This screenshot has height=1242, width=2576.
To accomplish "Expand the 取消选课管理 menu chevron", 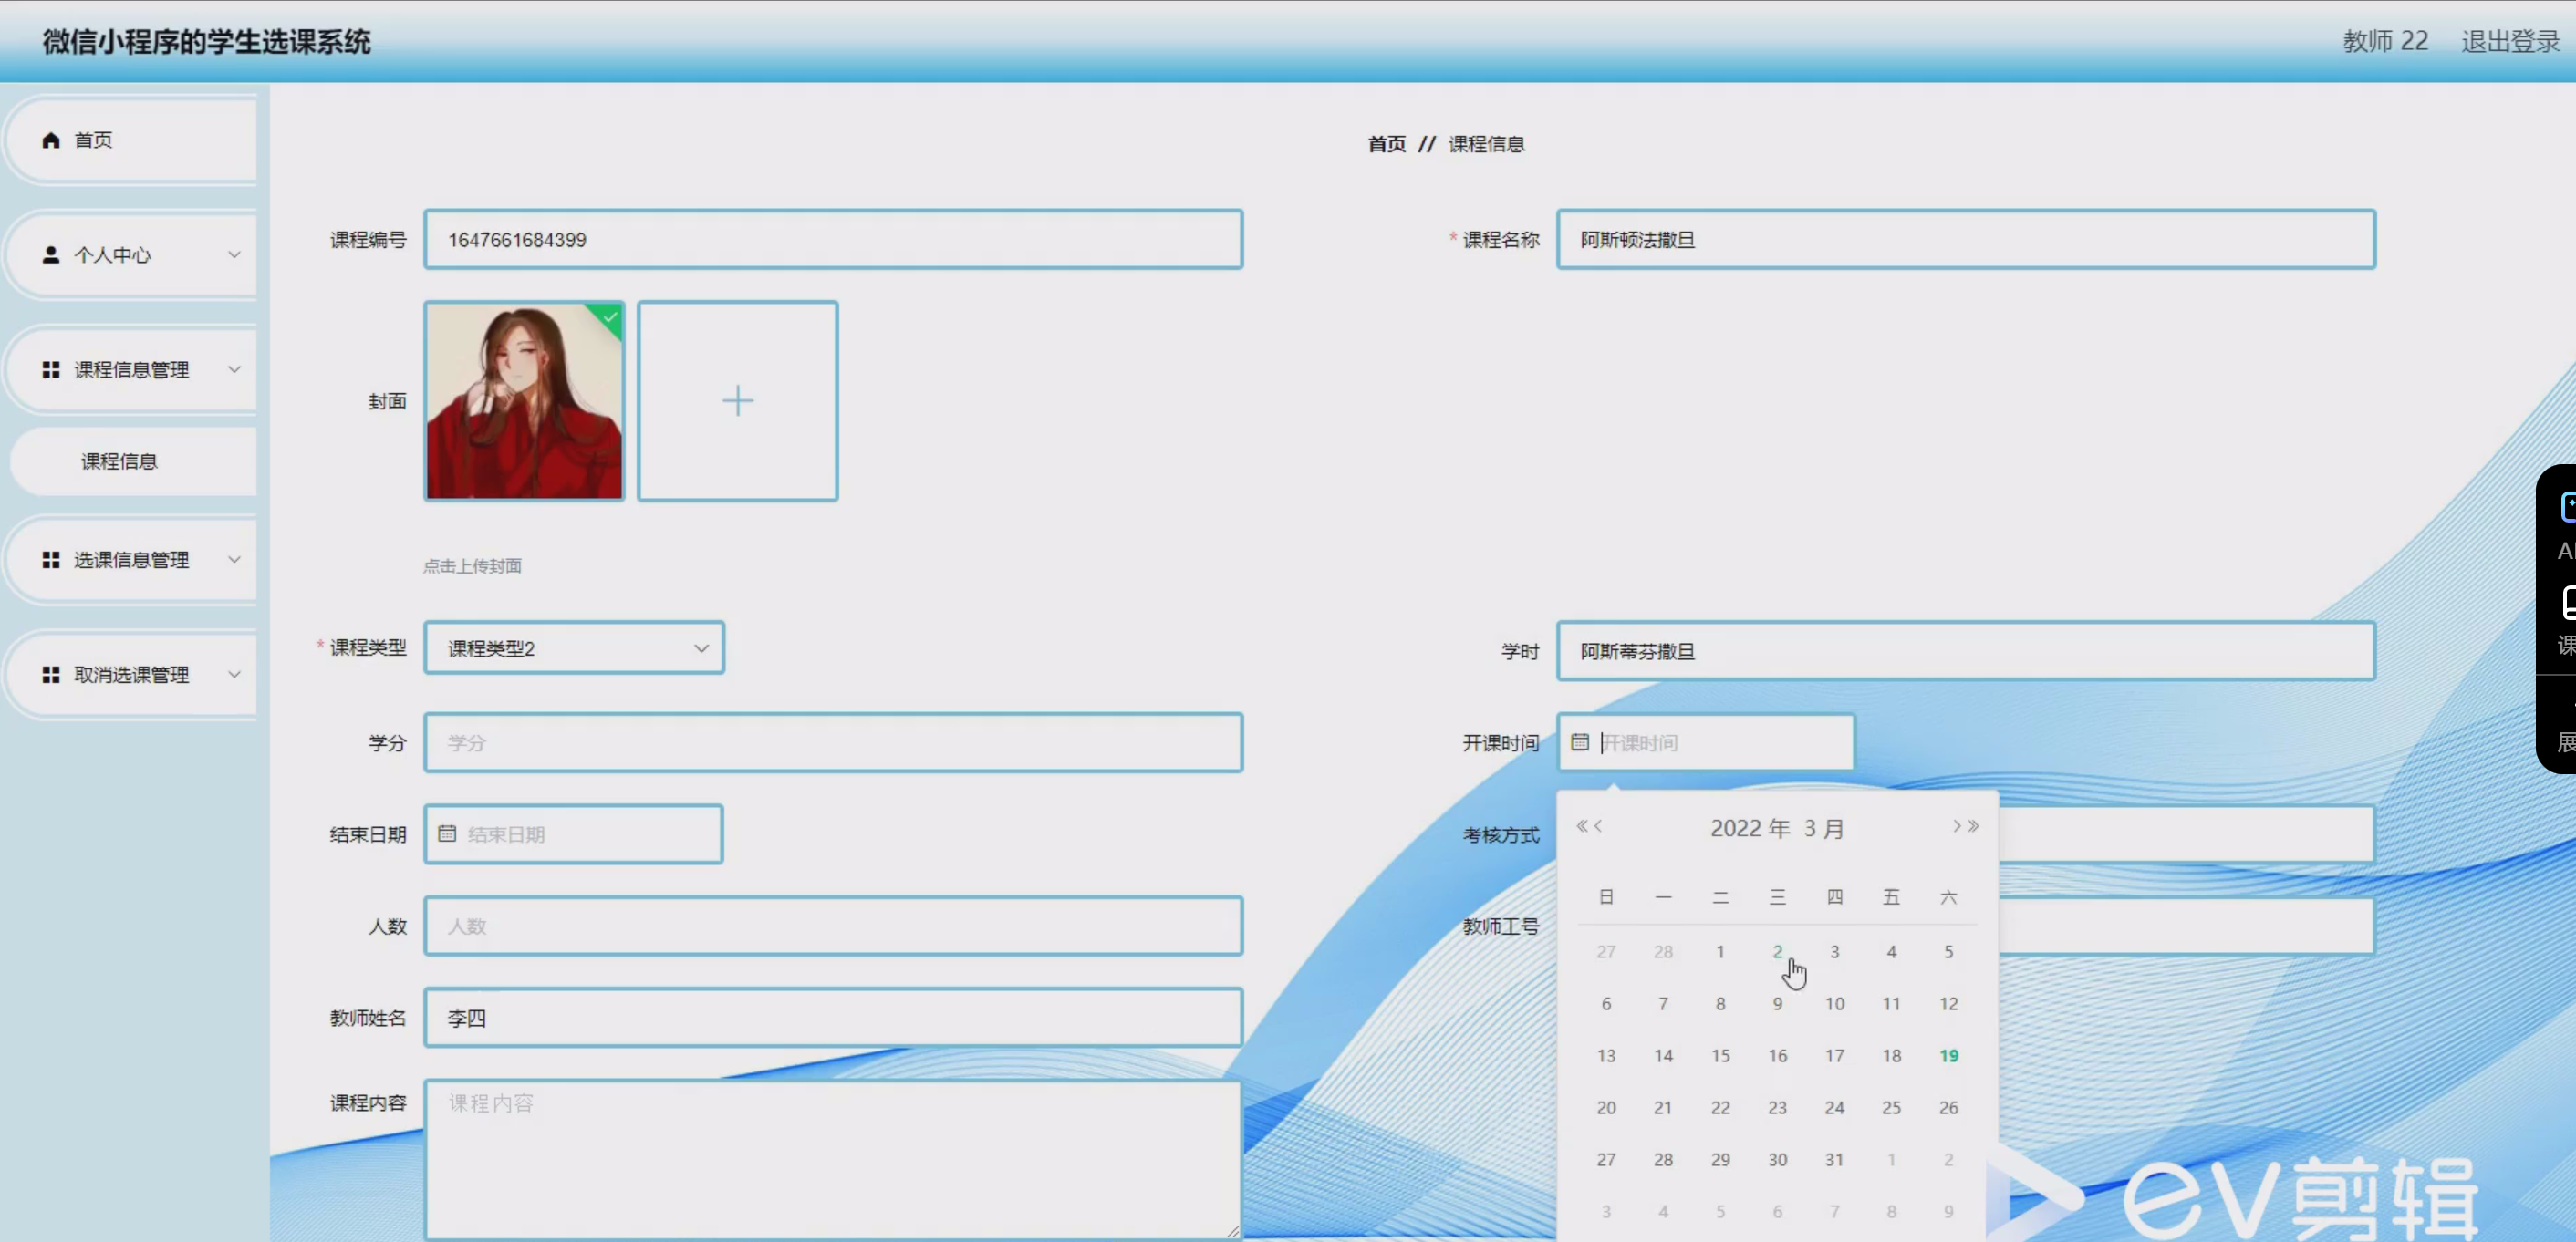I will (x=234, y=674).
